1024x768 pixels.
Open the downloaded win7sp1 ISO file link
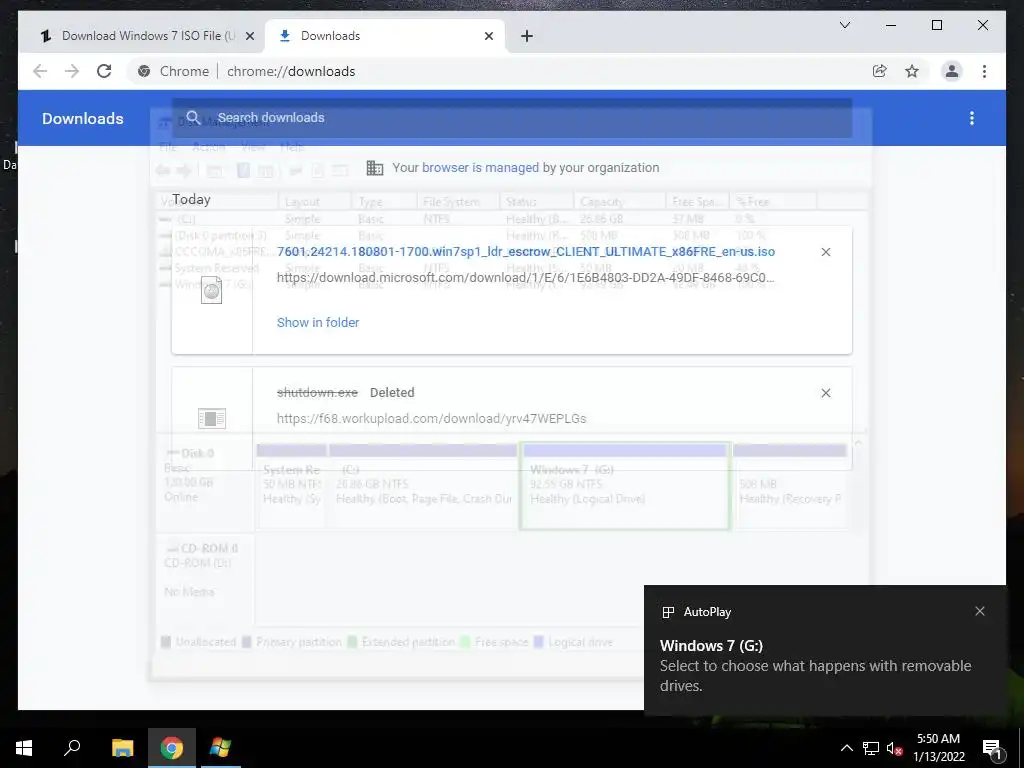[x=526, y=251]
